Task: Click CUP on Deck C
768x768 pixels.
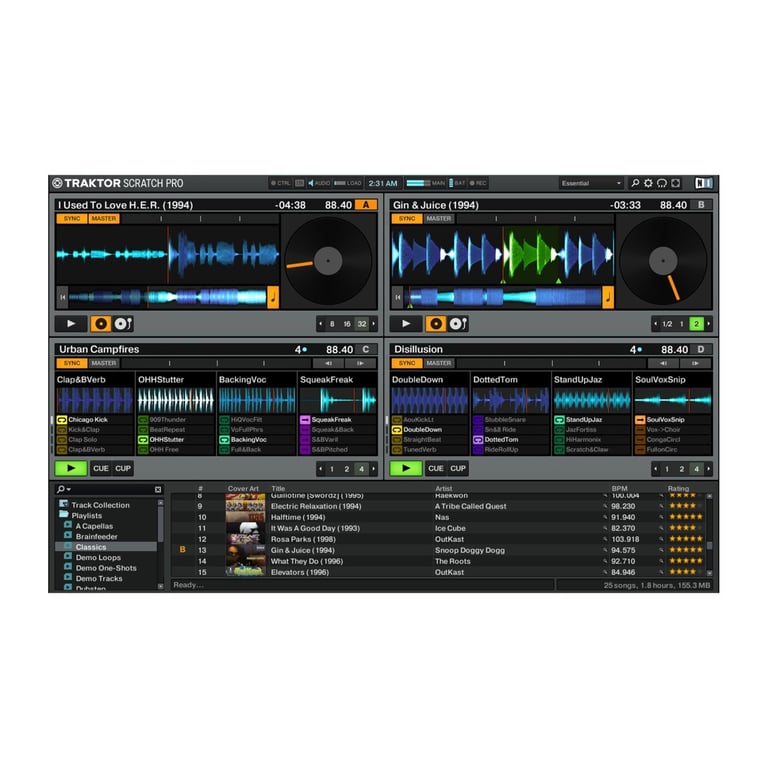Action: (x=123, y=469)
